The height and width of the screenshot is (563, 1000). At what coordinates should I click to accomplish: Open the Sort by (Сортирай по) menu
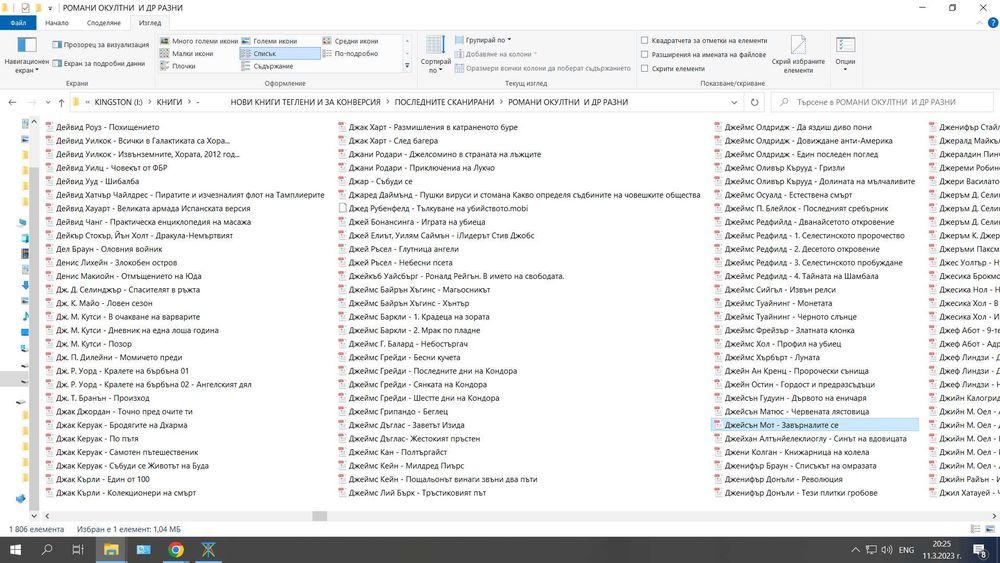(x=436, y=55)
